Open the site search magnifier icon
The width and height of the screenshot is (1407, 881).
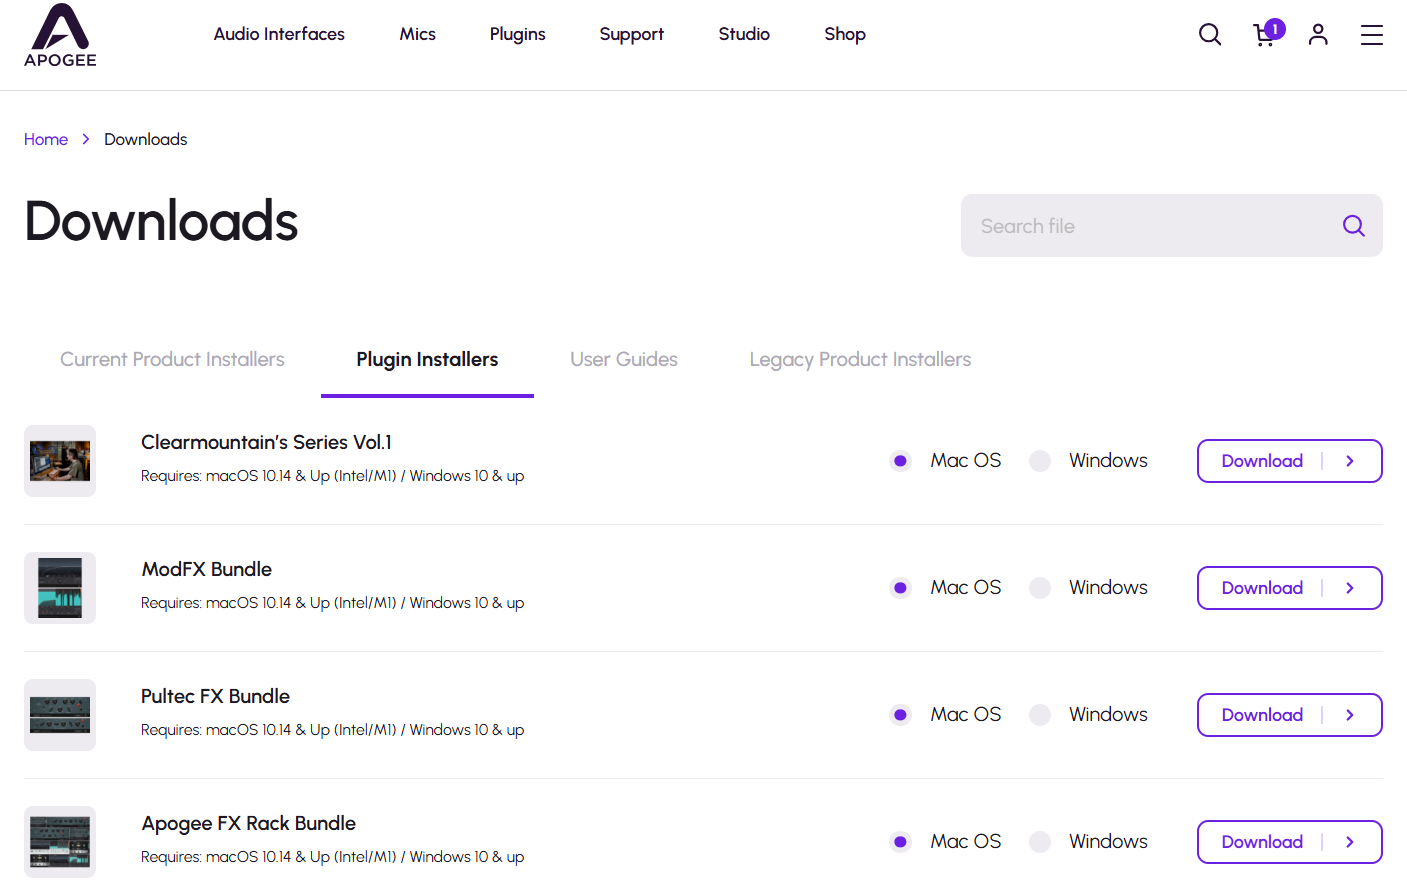(x=1210, y=34)
